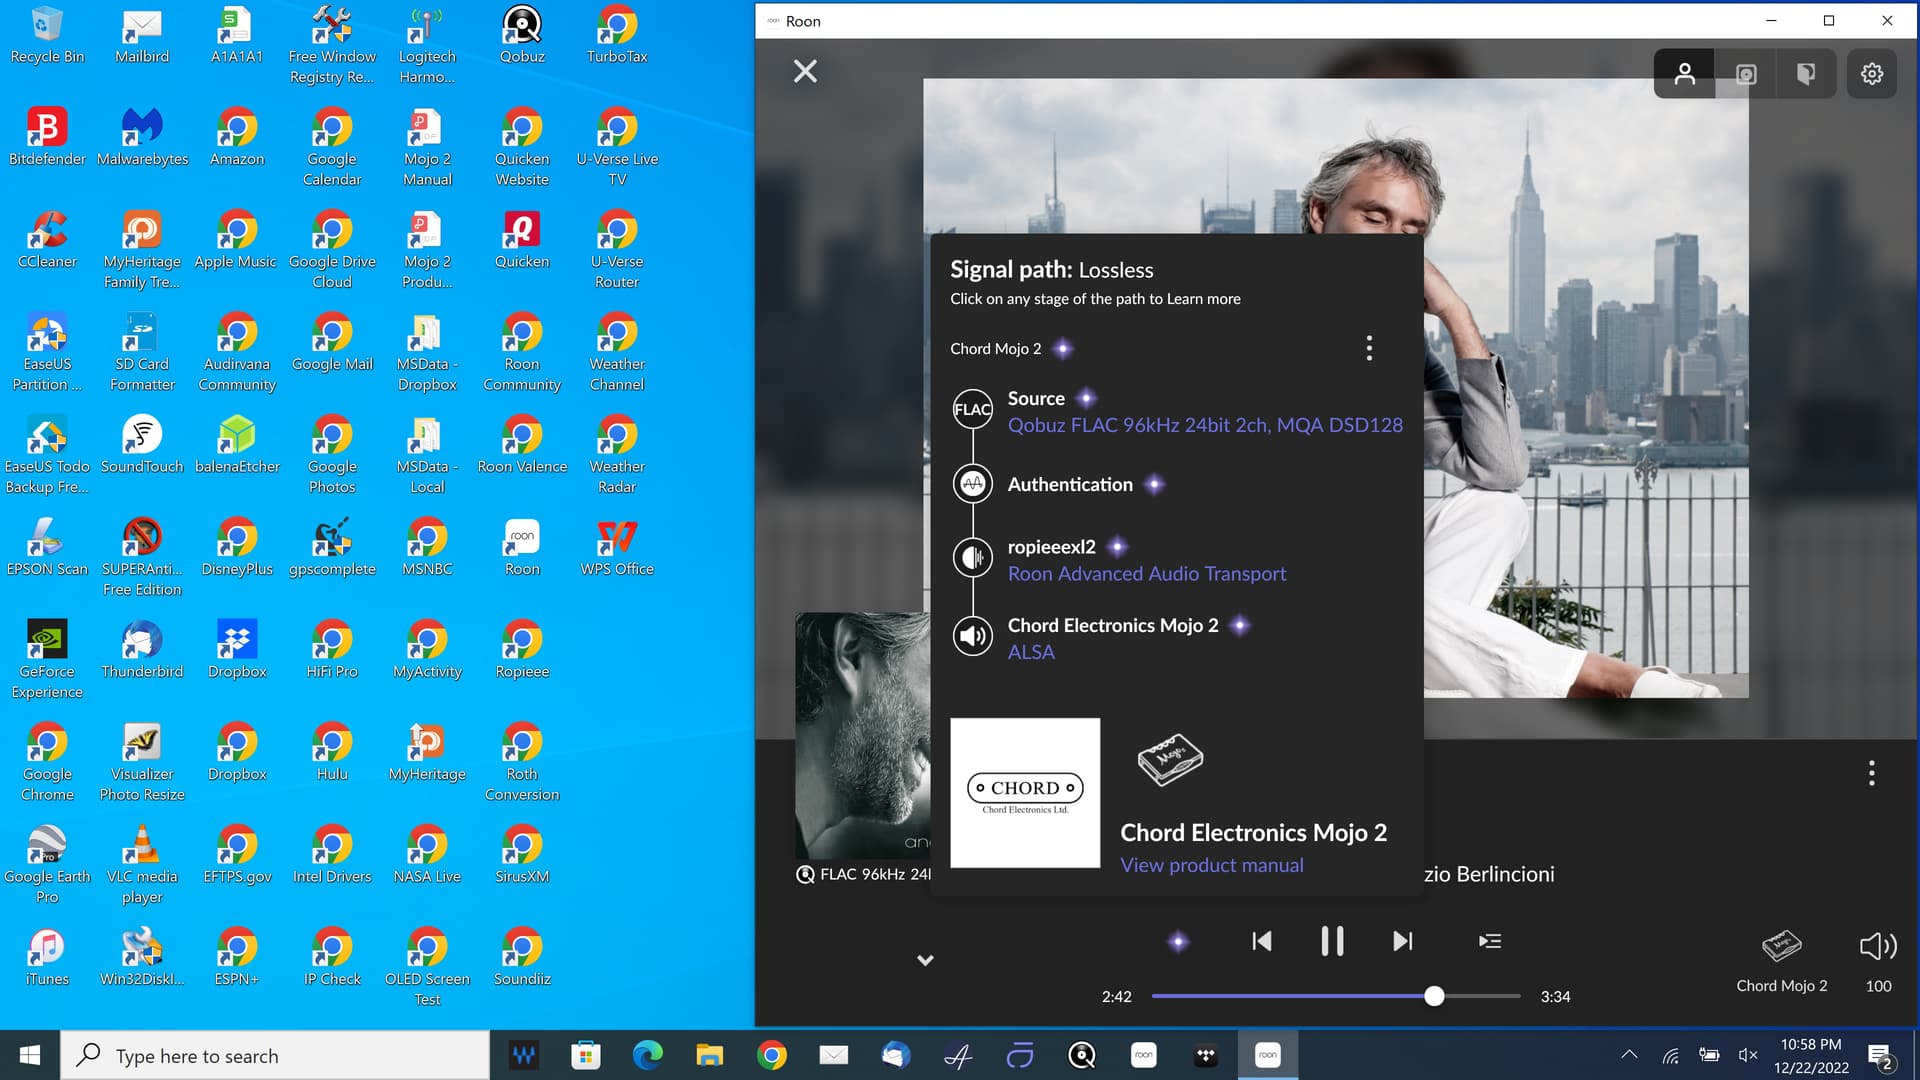Click the taskbar search box
Screen dimensions: 1920x1080
pyautogui.click(x=276, y=1055)
